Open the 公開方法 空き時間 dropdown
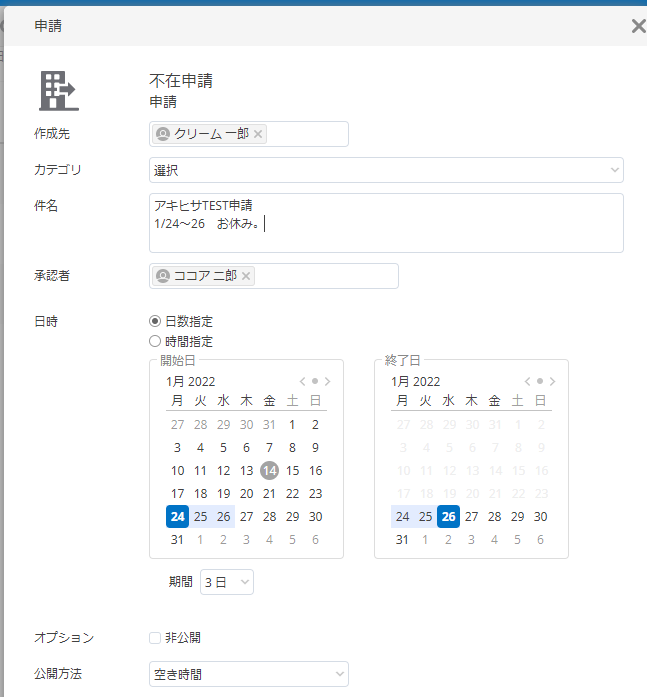Viewport: 647px width, 697px height. tap(249, 674)
